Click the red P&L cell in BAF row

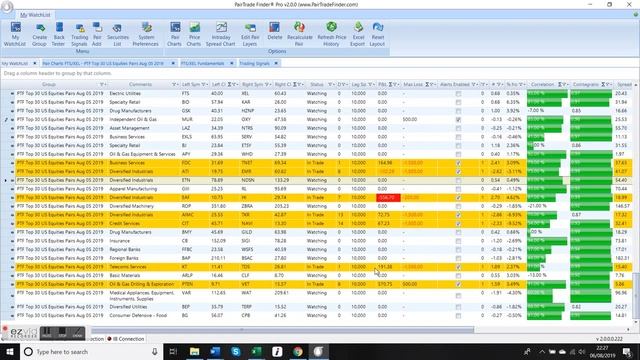(x=388, y=198)
